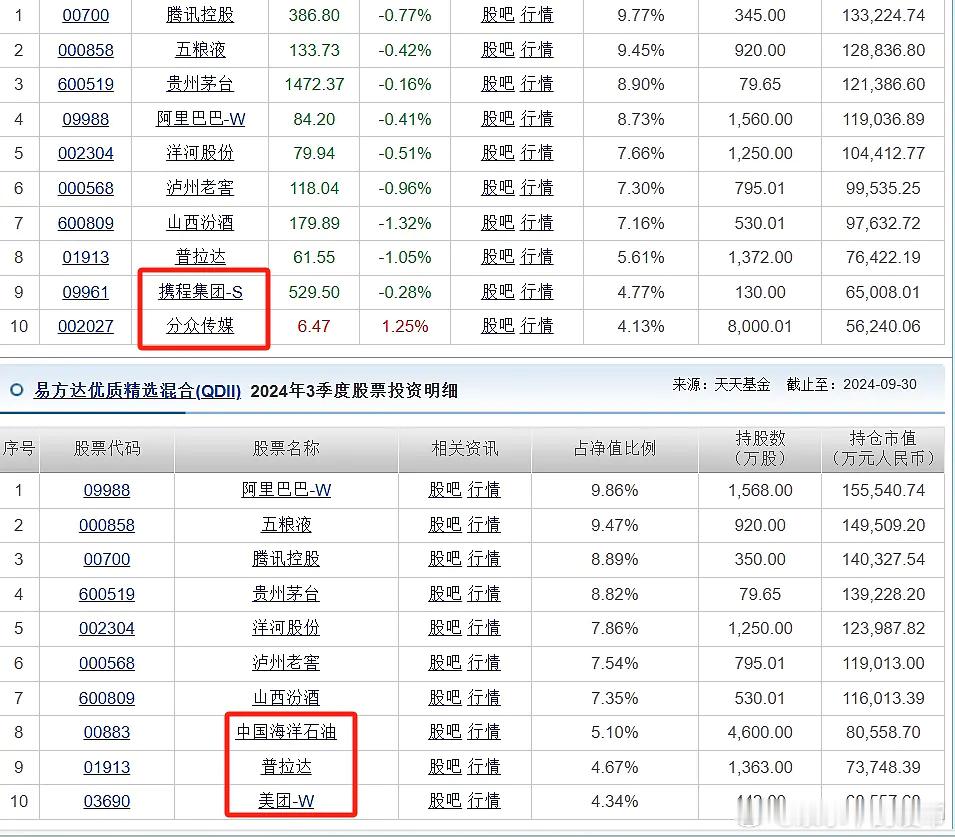Select 占净值比例 column header in lower table
The image size is (955, 837).
[615, 449]
